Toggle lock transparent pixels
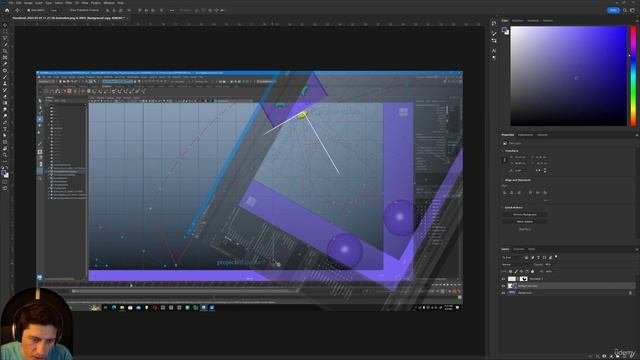Screen dimensions: 640x360 point(510,271)
